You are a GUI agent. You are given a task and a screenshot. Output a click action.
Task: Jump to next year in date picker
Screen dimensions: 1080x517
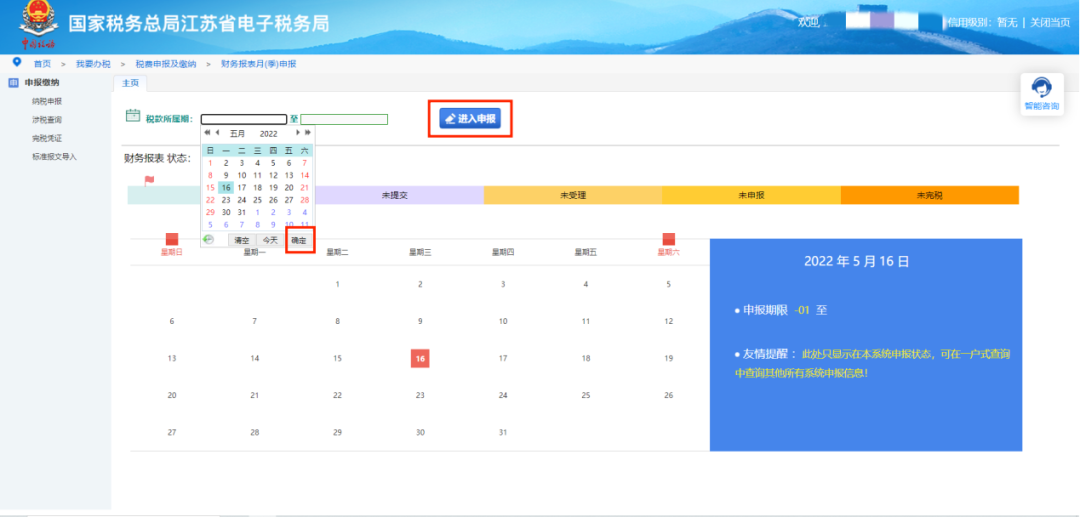[308, 132]
